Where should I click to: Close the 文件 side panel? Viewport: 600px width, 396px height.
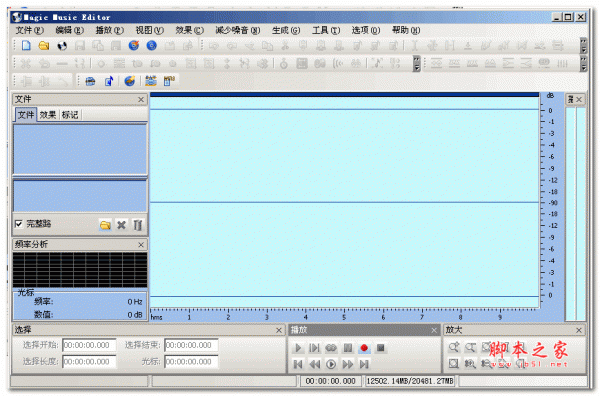pyautogui.click(x=141, y=99)
